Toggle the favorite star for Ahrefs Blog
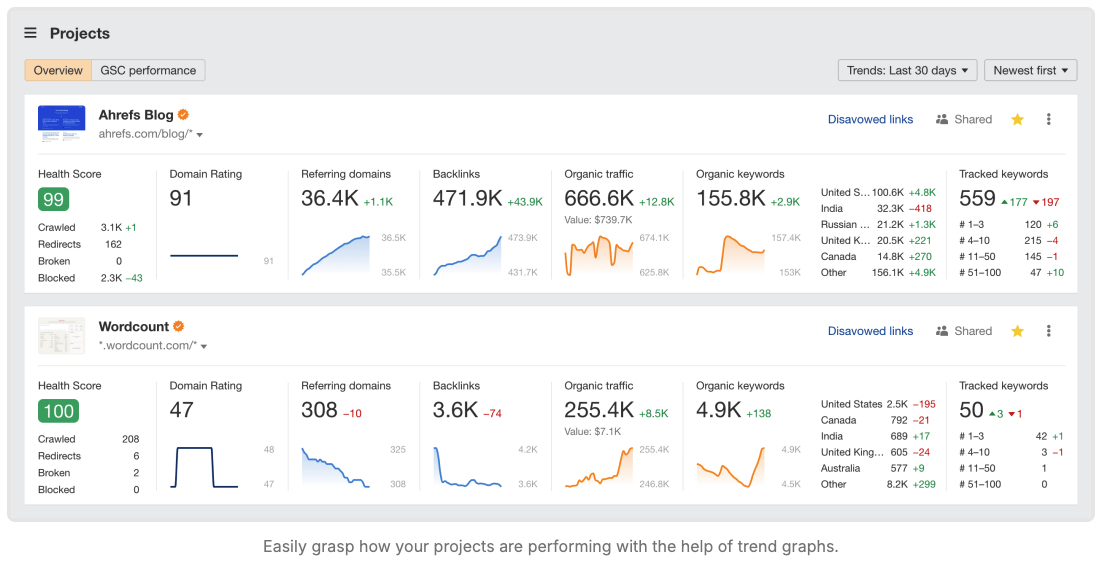This screenshot has width=1100, height=566. click(1017, 119)
